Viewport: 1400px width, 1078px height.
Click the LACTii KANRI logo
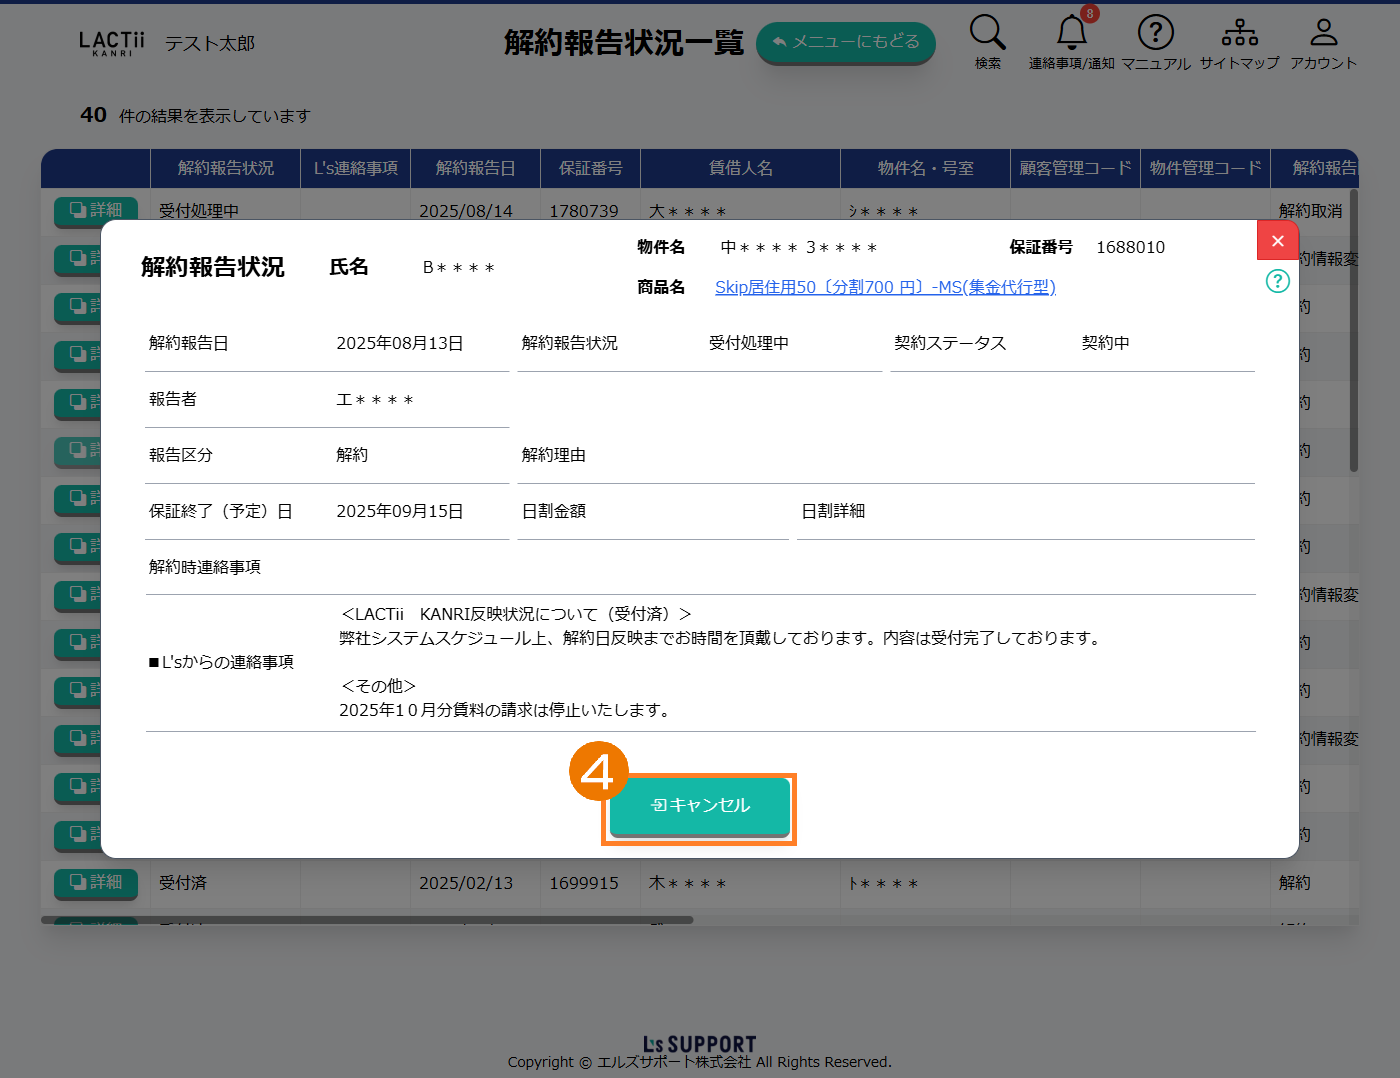111,43
